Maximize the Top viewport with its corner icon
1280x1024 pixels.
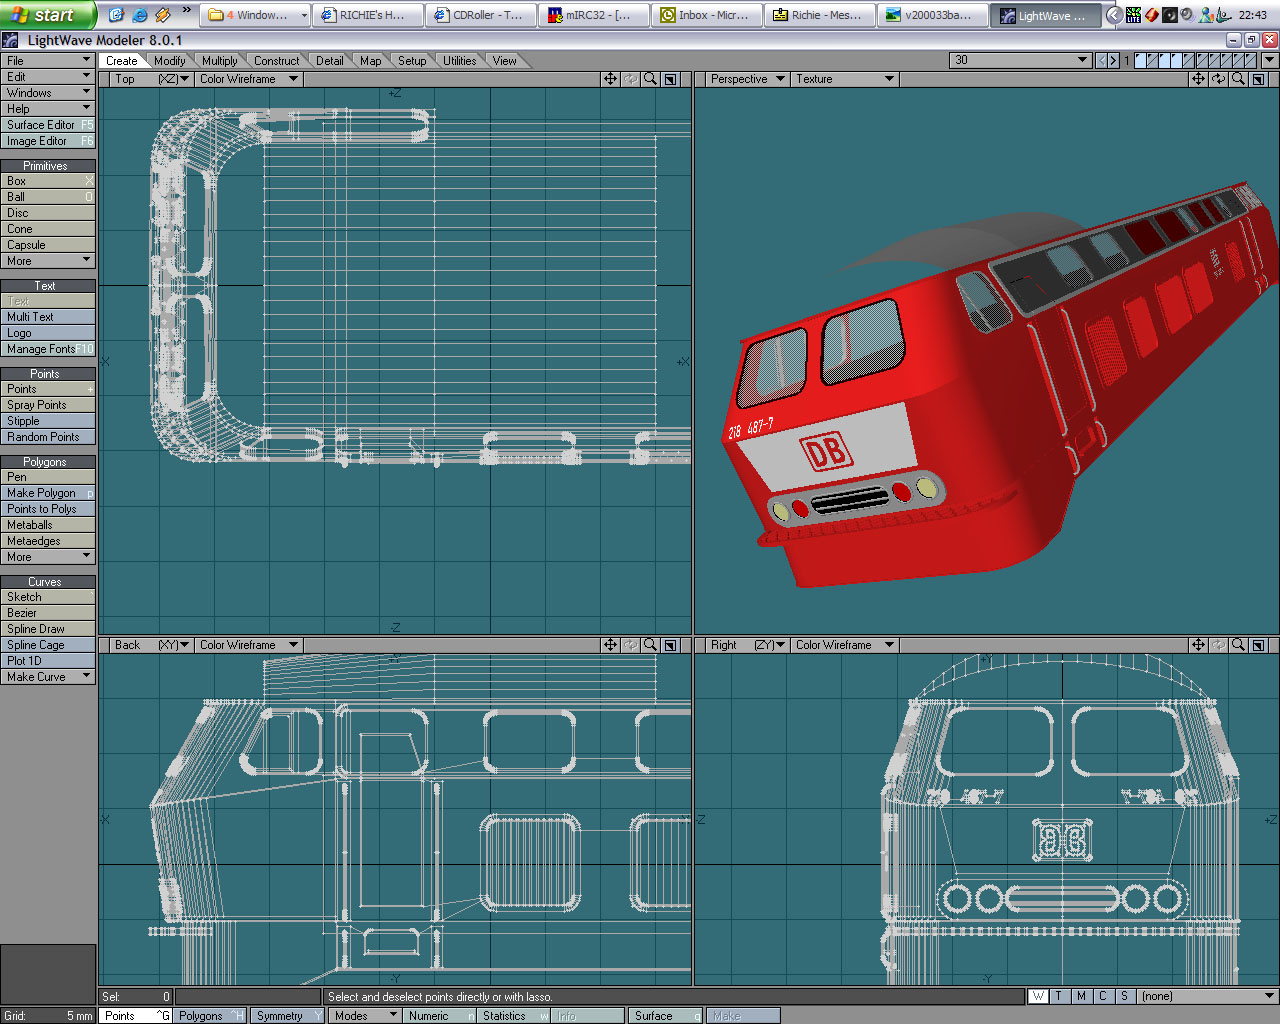coord(671,79)
